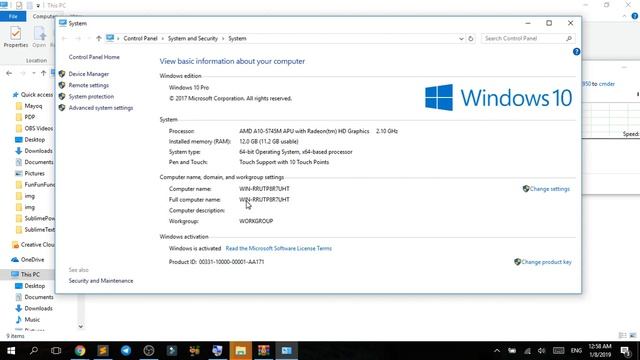Open OBS Videos folder in navigation pane

38,129
